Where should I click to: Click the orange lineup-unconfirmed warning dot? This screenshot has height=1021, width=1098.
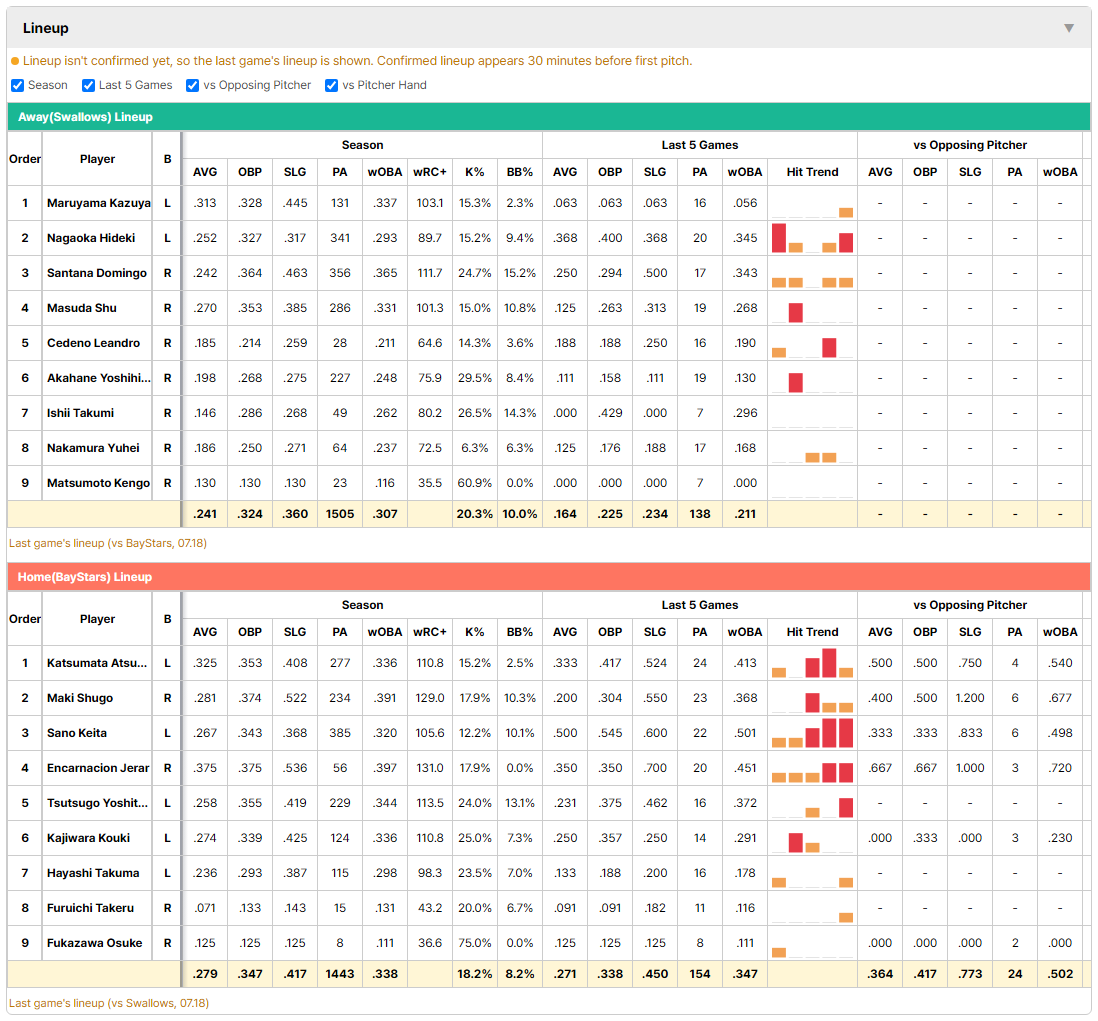[15, 62]
